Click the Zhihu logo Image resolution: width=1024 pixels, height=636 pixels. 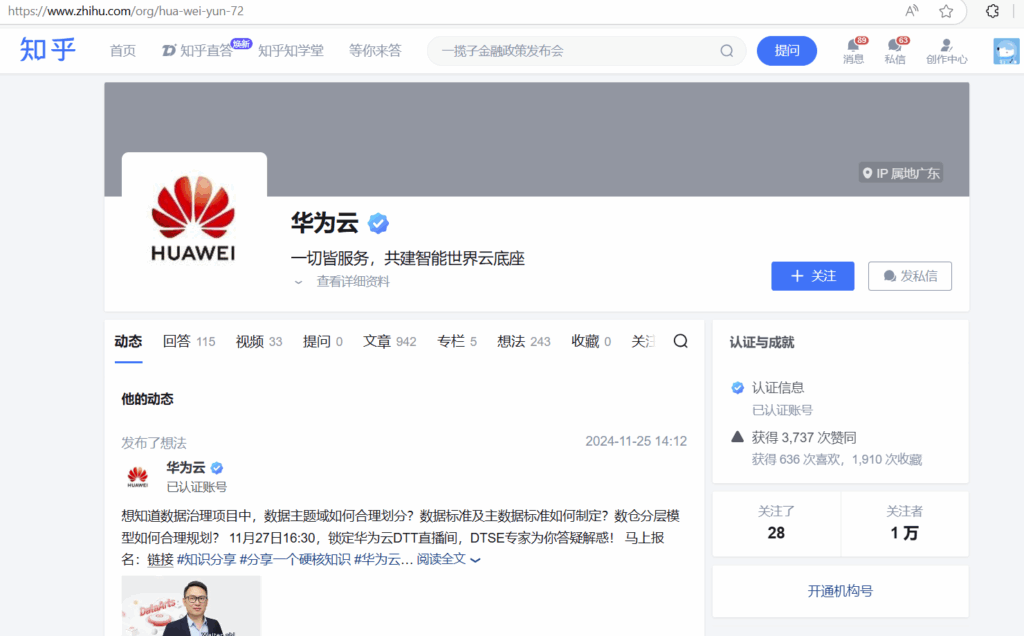(48, 50)
